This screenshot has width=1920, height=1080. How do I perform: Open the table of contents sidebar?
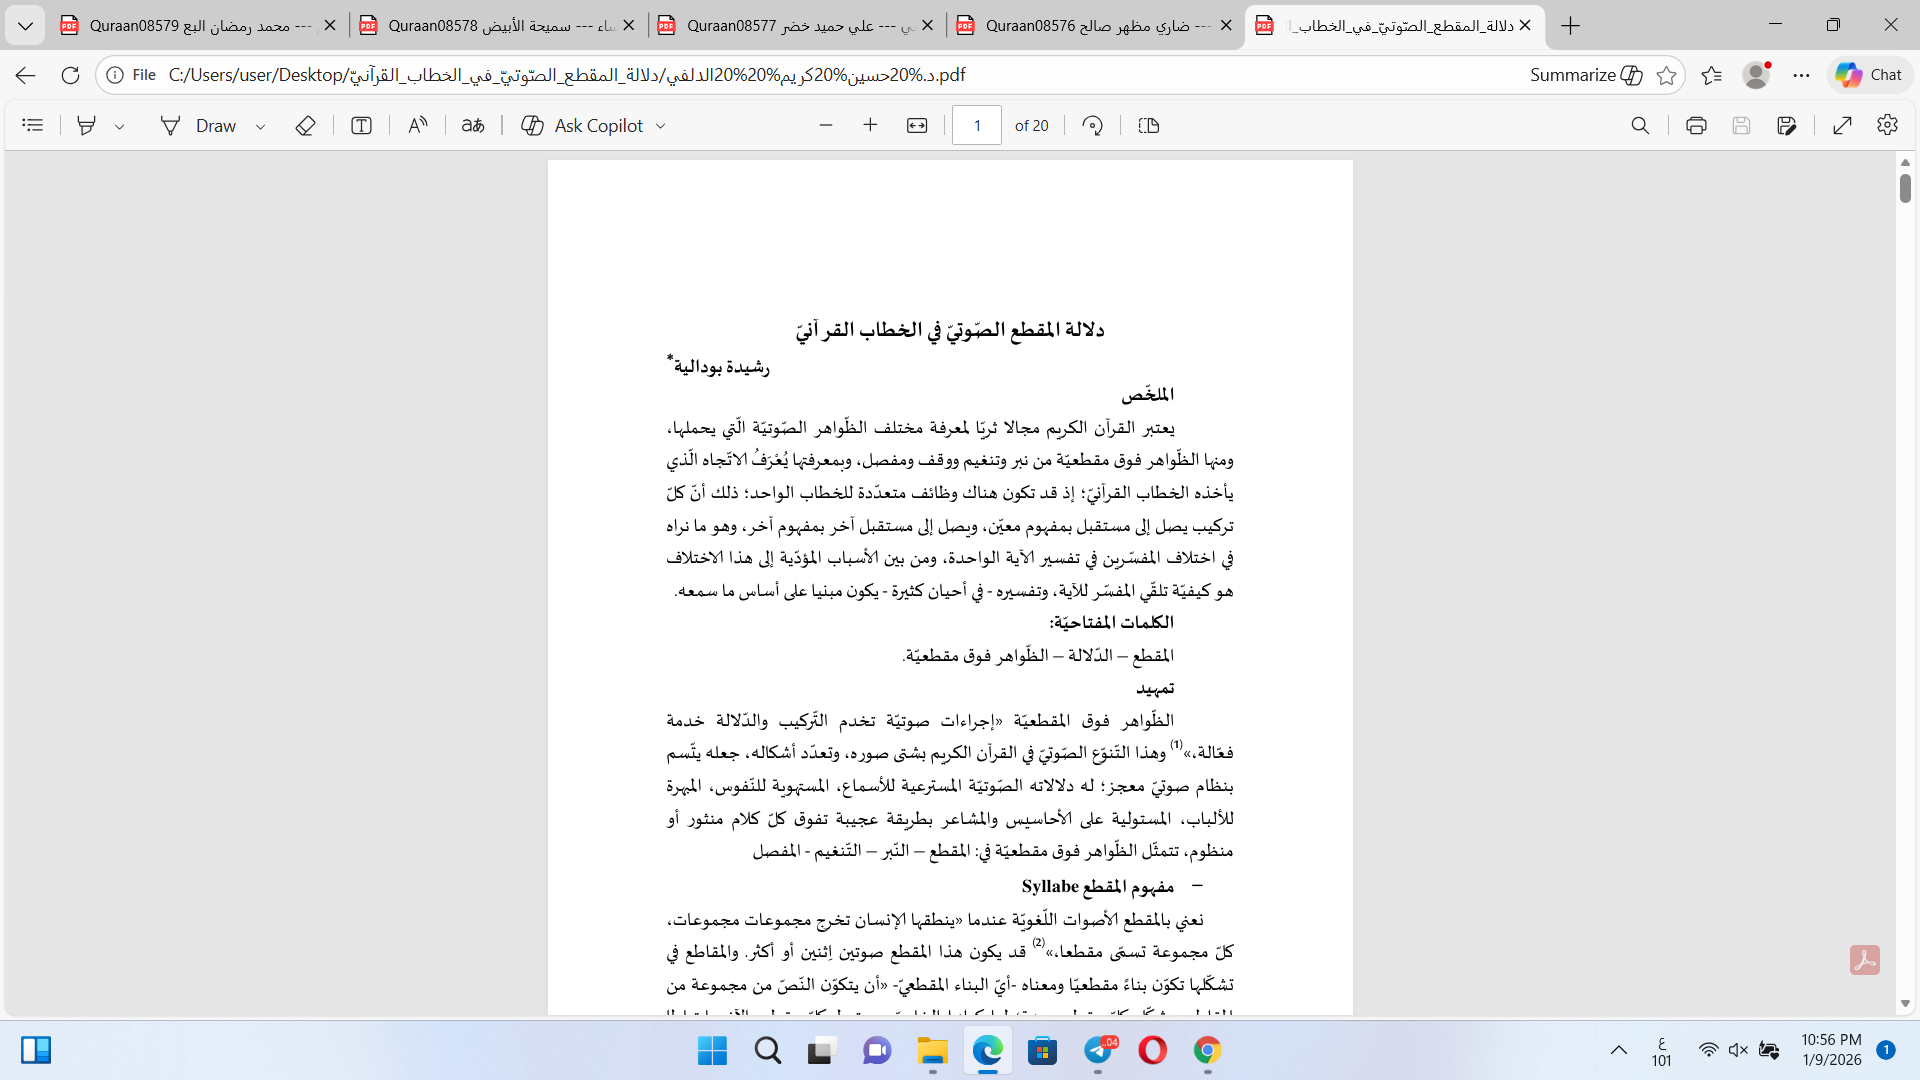pos(33,125)
